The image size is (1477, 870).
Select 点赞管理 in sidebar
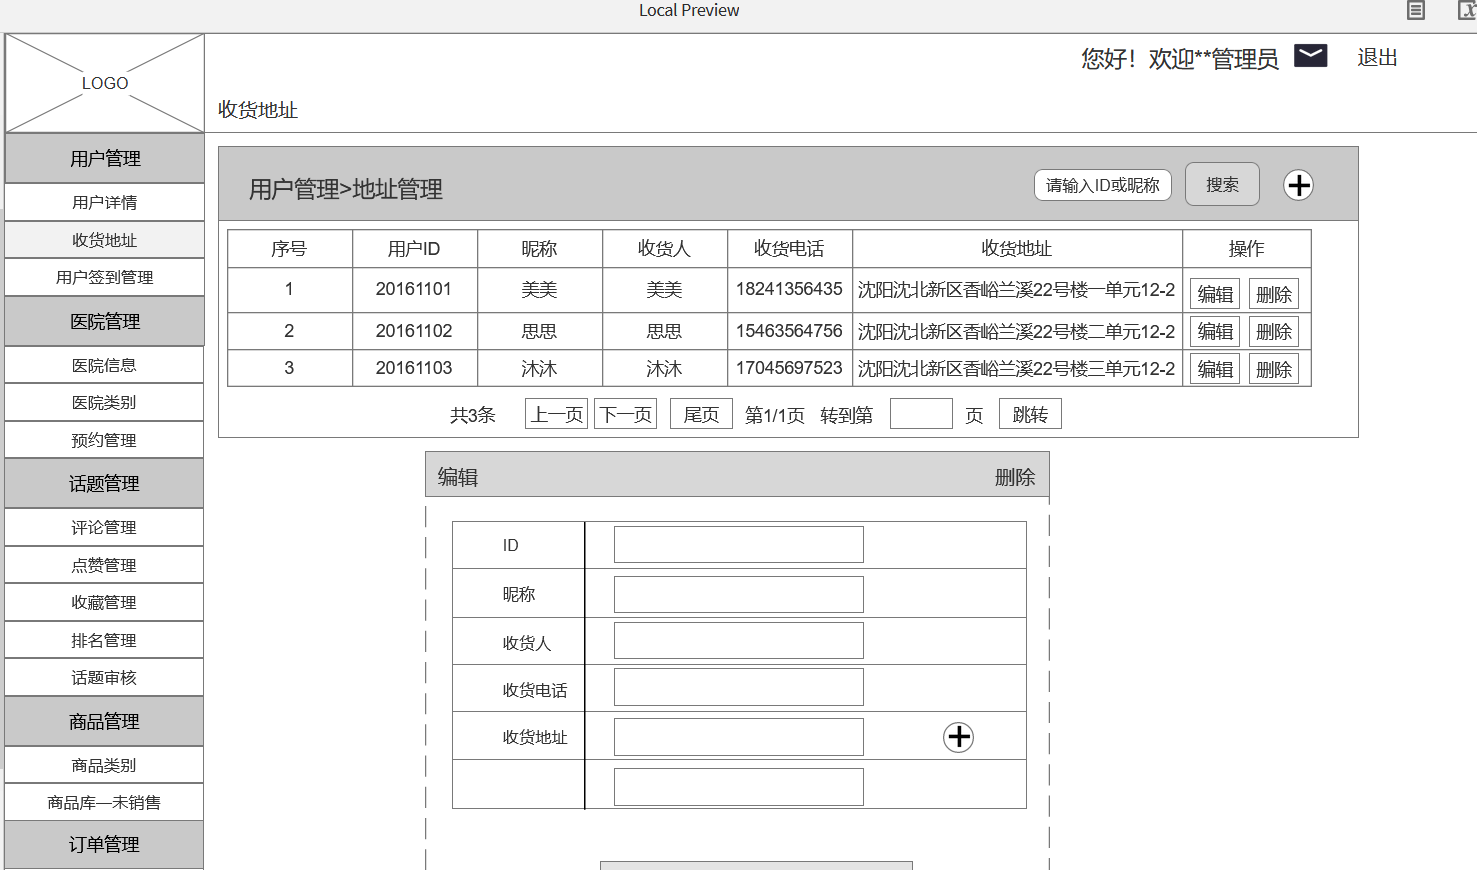click(105, 565)
